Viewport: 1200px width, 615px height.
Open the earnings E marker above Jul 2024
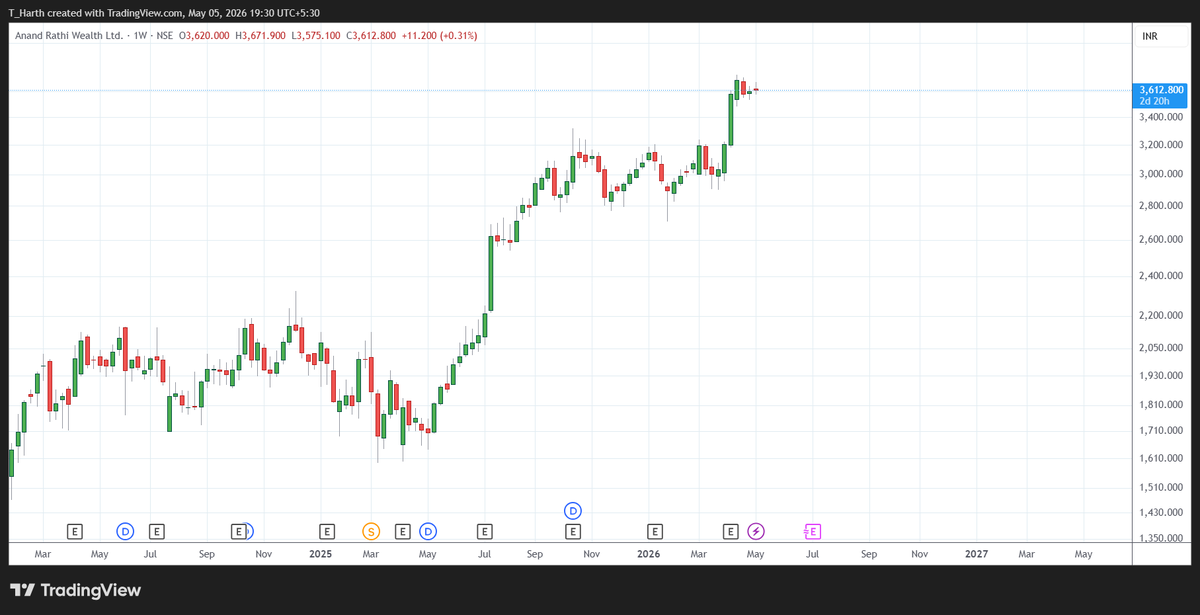[156, 531]
